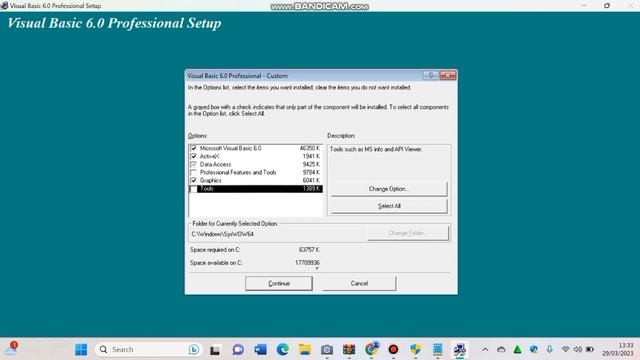Viewport: 640px width, 360px height.
Task: Open the volume speaker tray icon
Action: (578, 349)
